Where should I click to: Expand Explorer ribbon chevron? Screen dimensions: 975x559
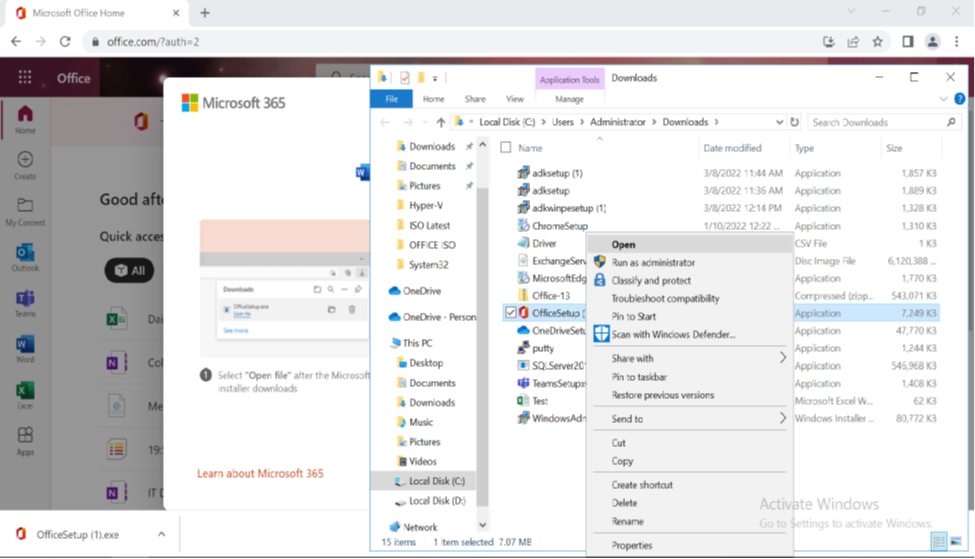point(943,99)
